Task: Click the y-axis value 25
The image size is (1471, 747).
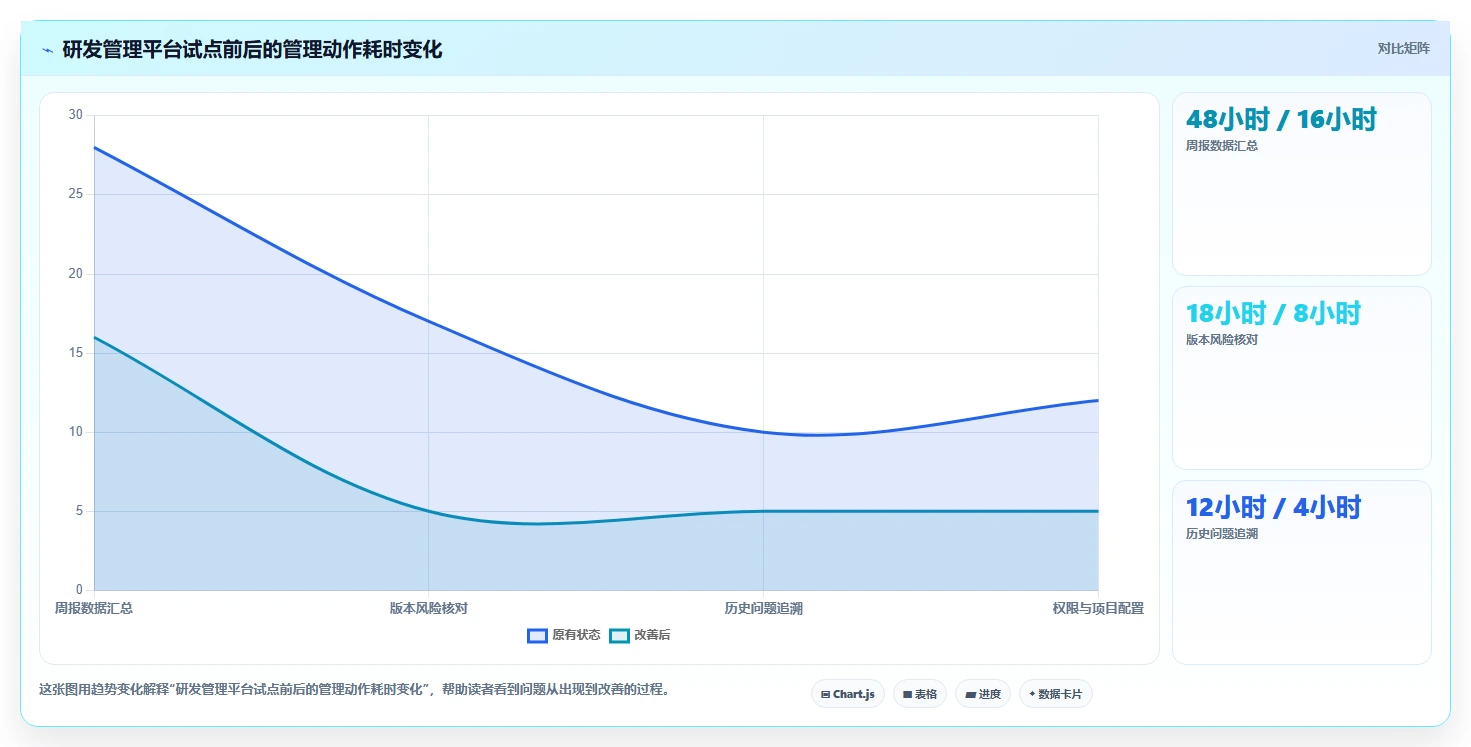Action: pyautogui.click(x=76, y=194)
